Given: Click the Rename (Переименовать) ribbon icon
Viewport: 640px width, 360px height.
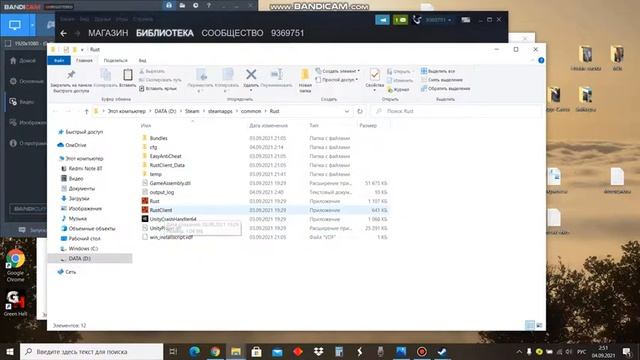Looking at the screenshot, I should pyautogui.click(x=277, y=74).
